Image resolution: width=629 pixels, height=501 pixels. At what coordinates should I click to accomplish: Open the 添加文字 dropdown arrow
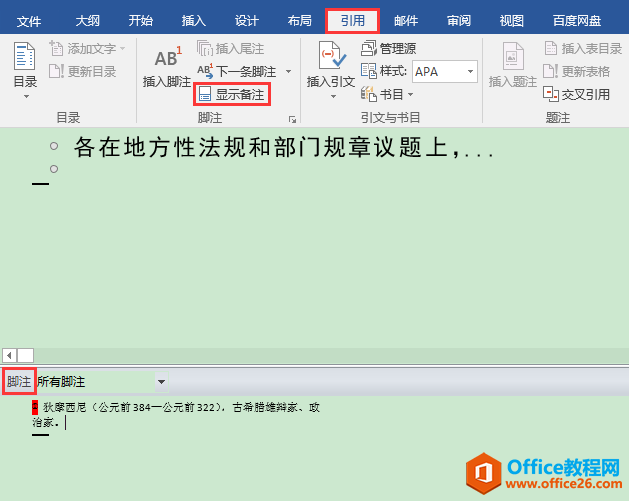[x=122, y=49]
